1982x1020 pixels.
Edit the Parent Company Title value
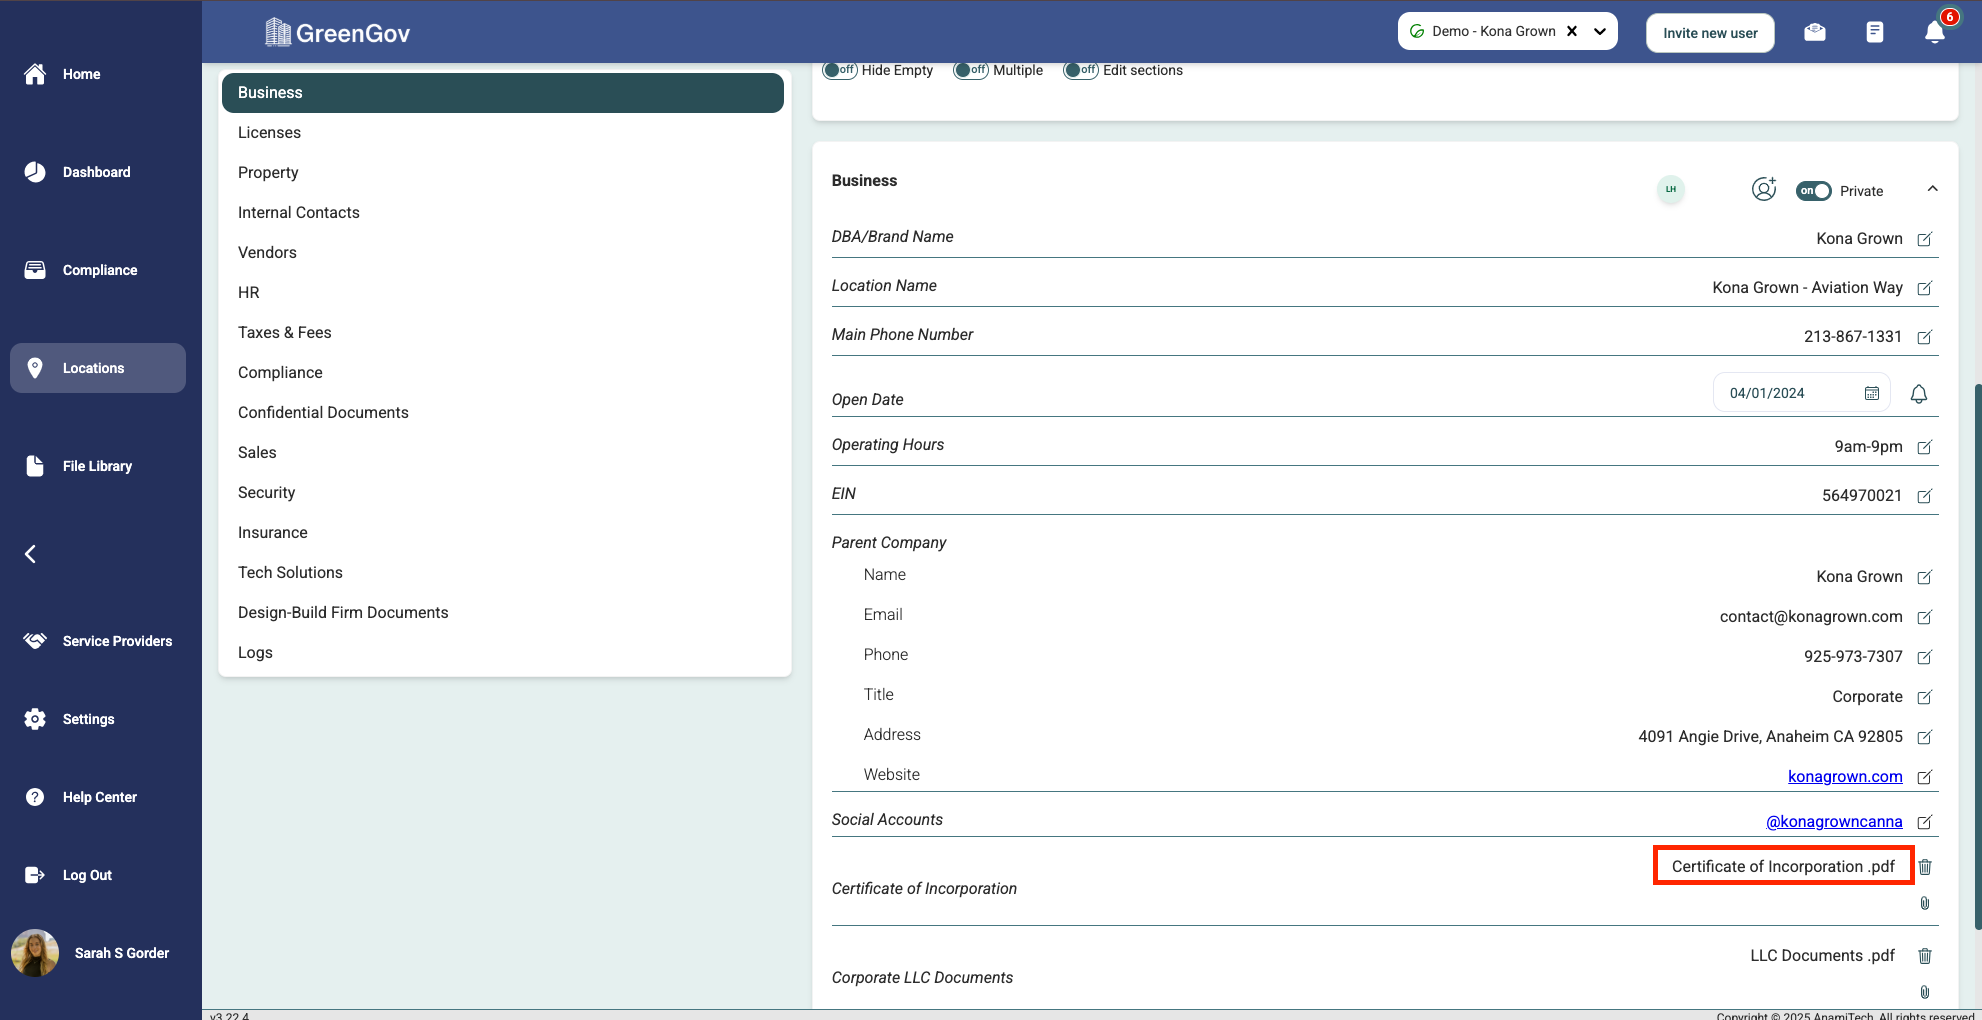tap(1925, 697)
